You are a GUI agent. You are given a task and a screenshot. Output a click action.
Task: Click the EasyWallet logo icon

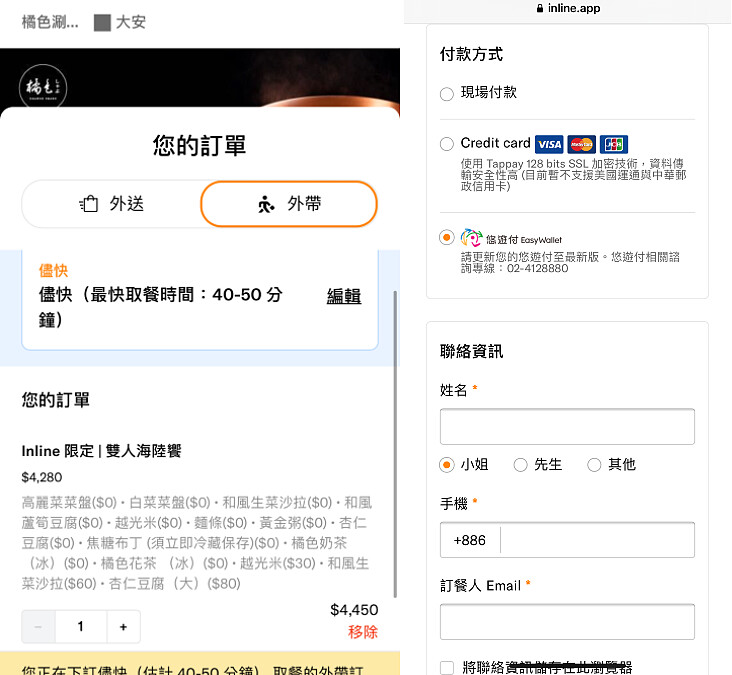click(471, 238)
